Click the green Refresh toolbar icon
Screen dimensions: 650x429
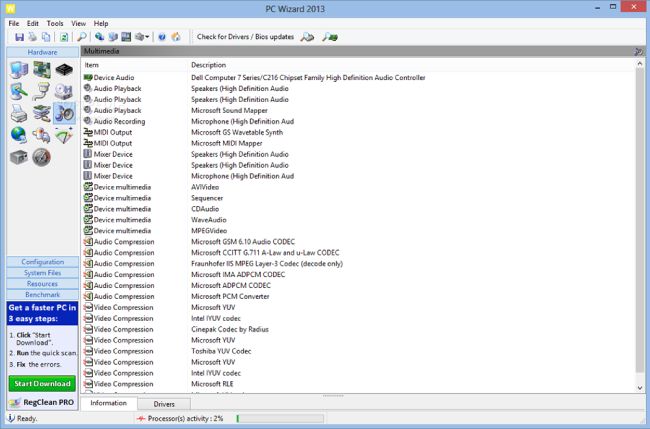64,37
